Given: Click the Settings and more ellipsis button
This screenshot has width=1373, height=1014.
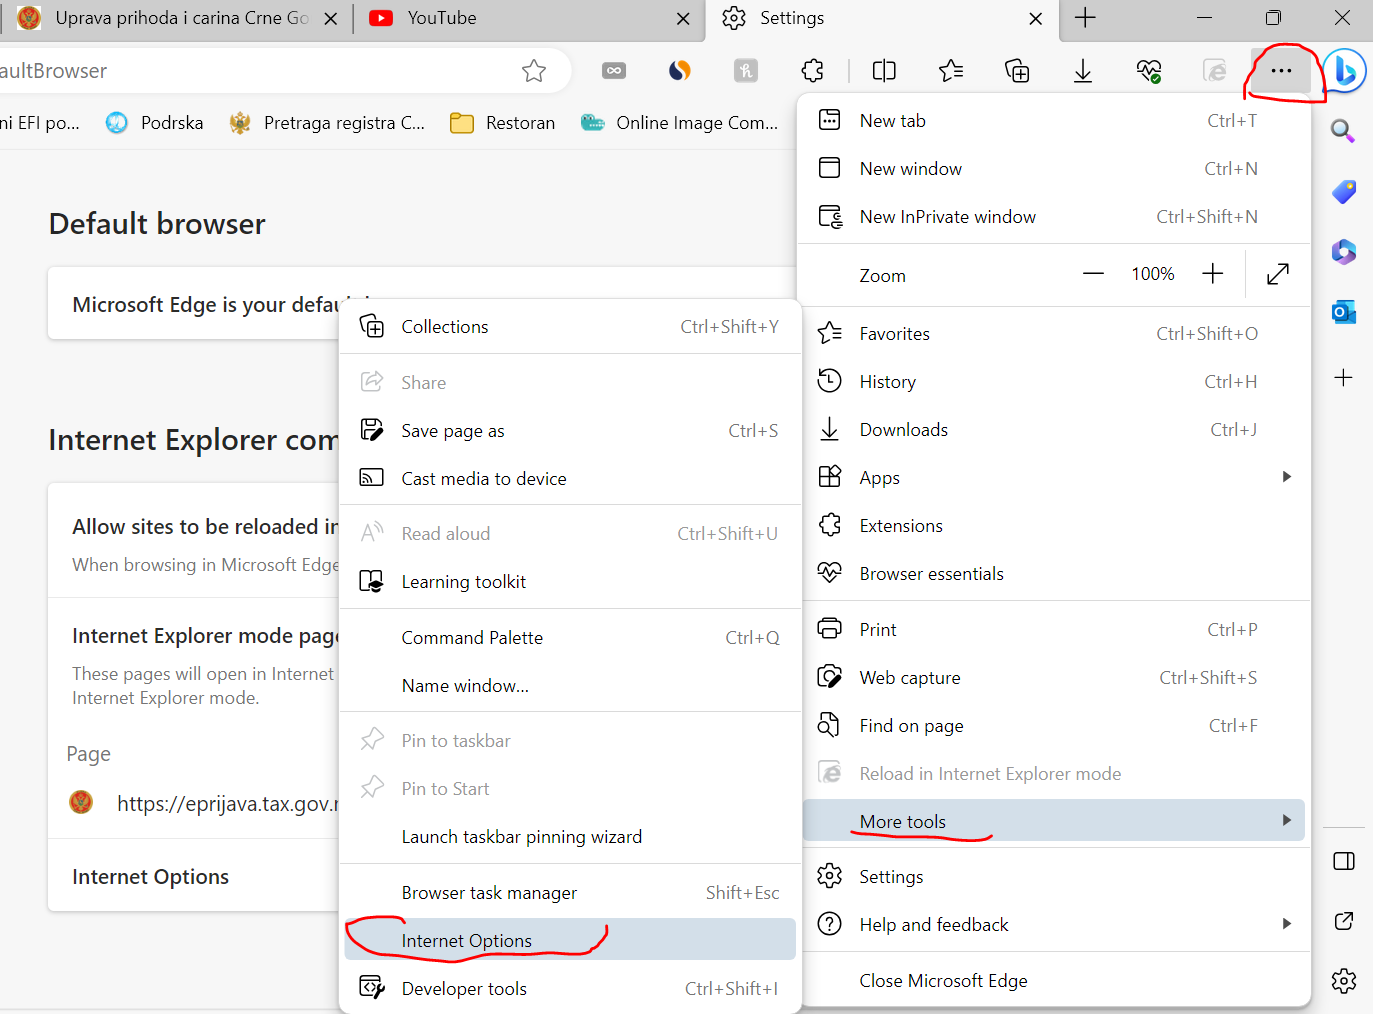Looking at the screenshot, I should tap(1281, 71).
